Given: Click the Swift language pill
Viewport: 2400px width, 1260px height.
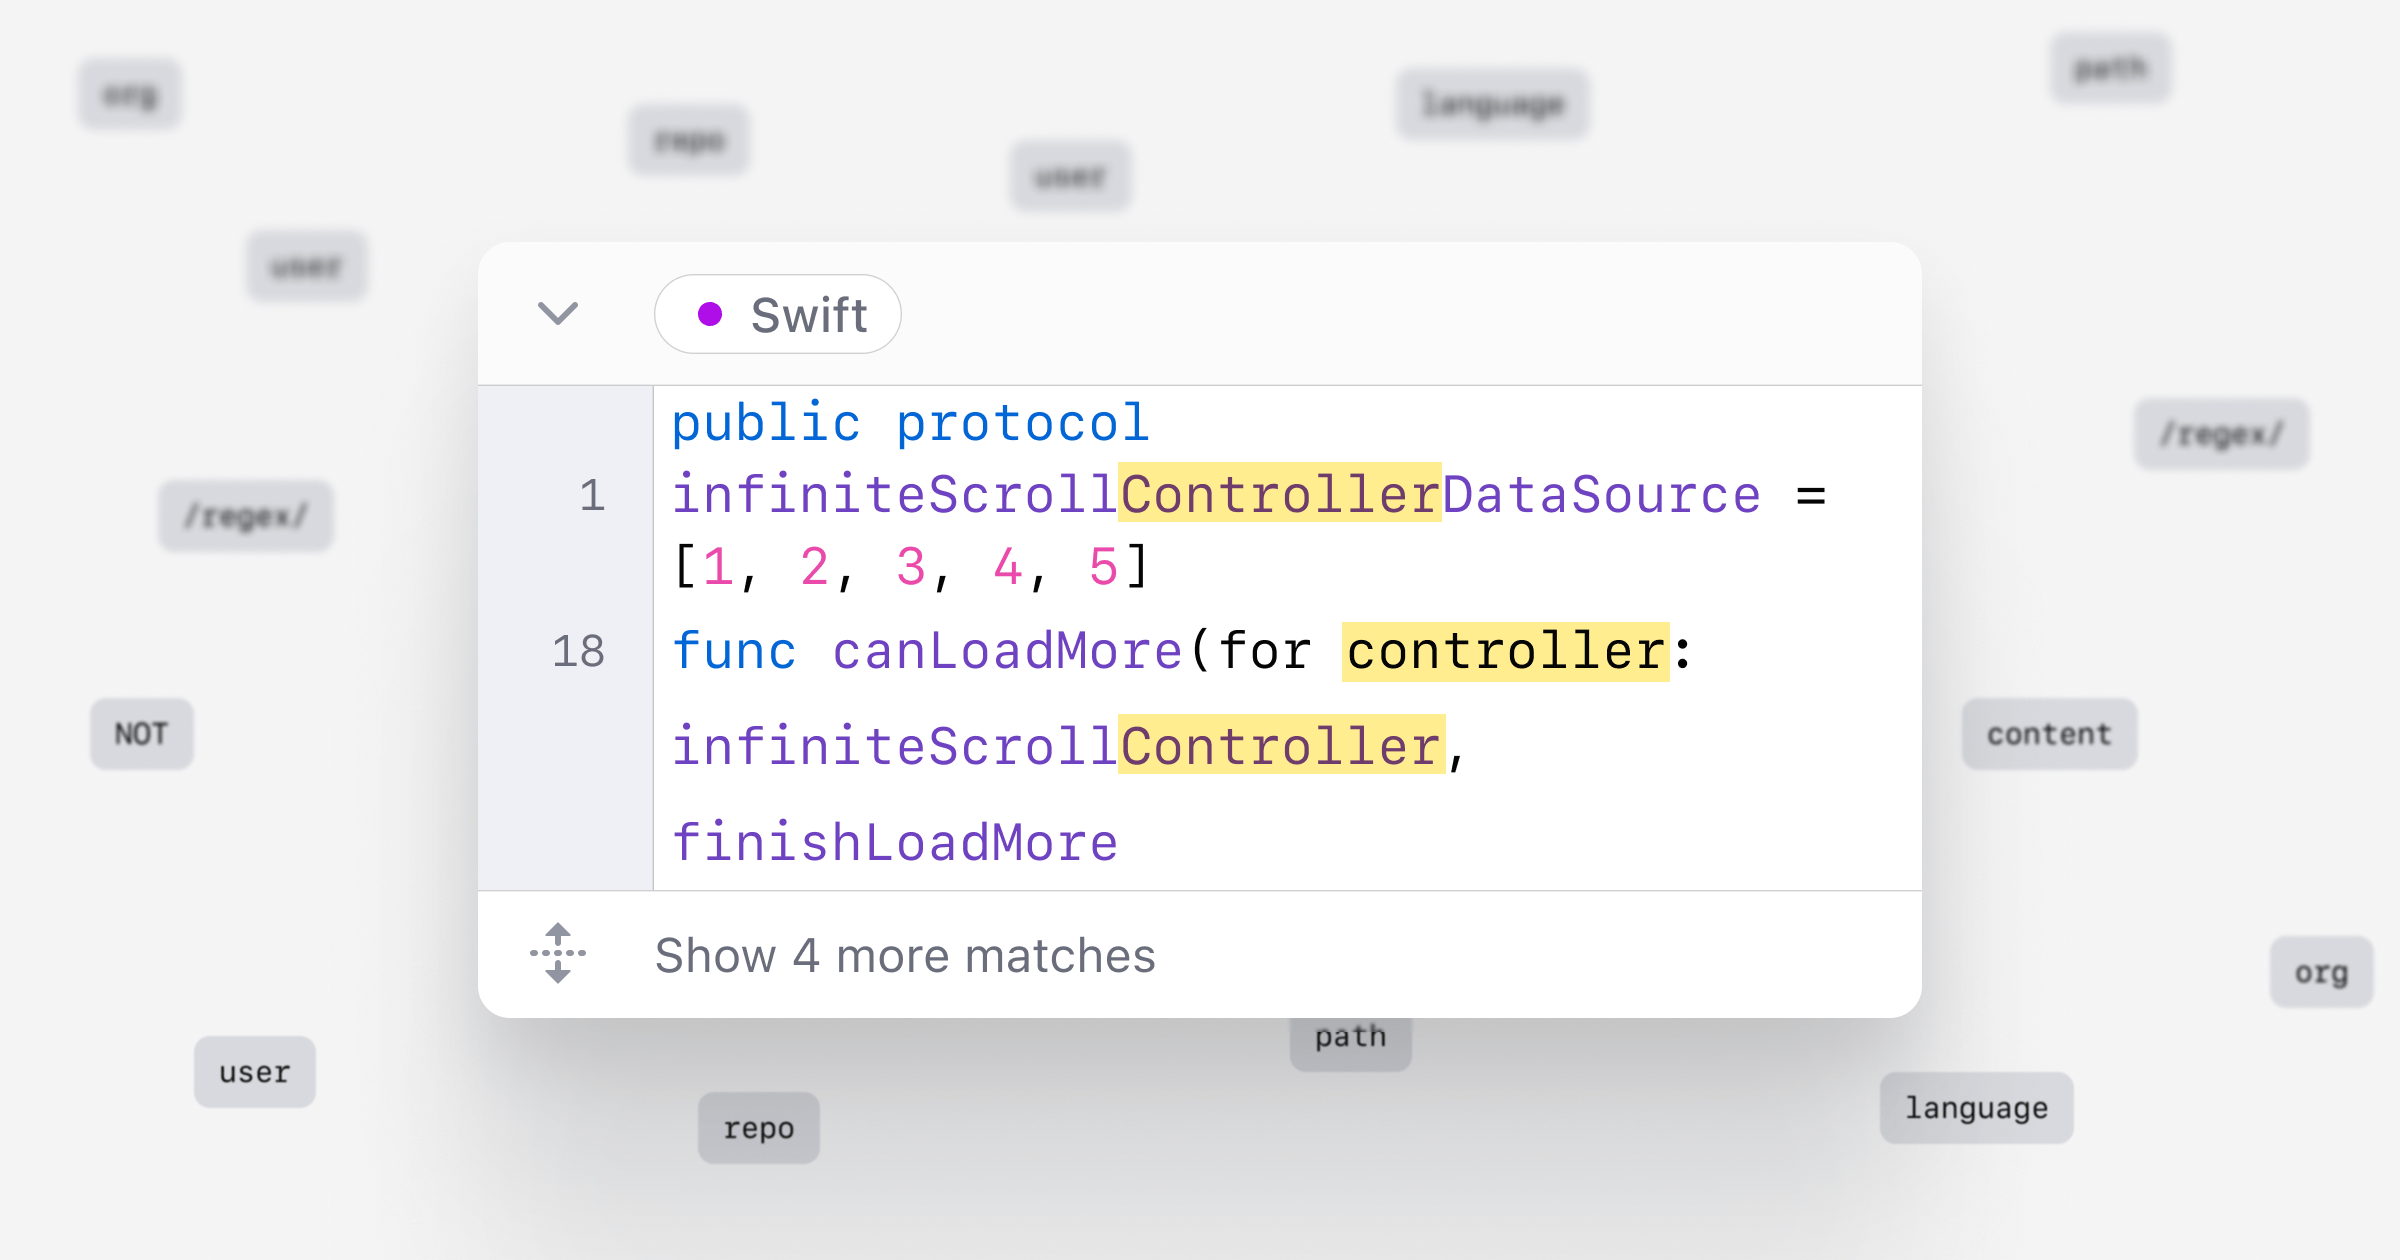Looking at the screenshot, I should click(x=778, y=314).
